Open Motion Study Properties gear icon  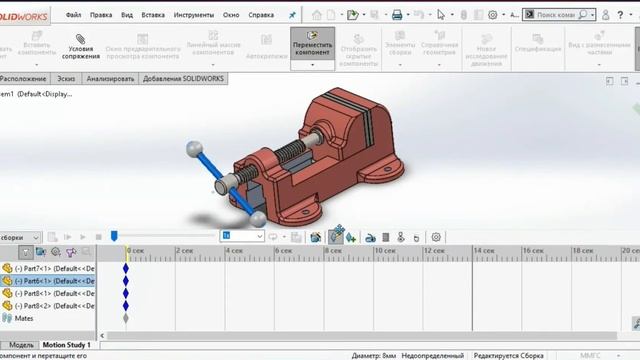[436, 237]
